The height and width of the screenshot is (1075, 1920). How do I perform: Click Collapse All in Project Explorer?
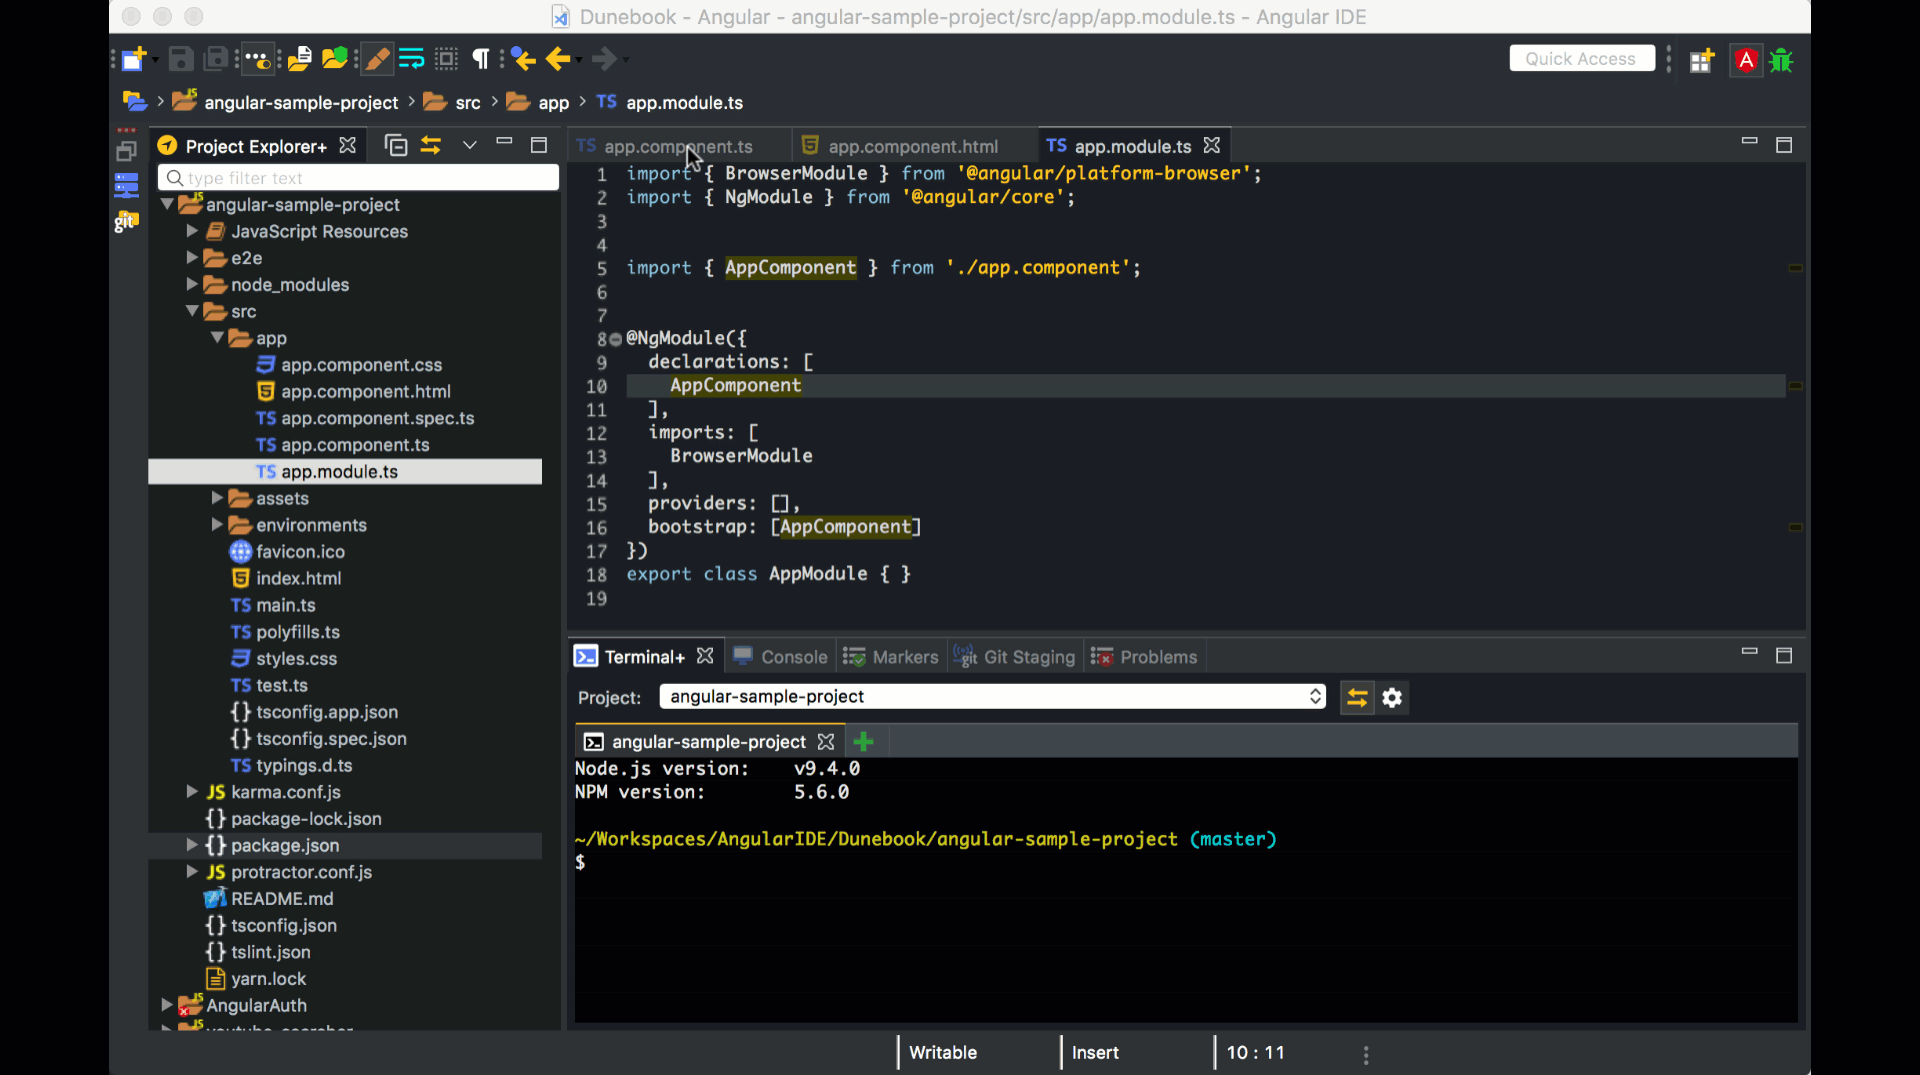396,146
